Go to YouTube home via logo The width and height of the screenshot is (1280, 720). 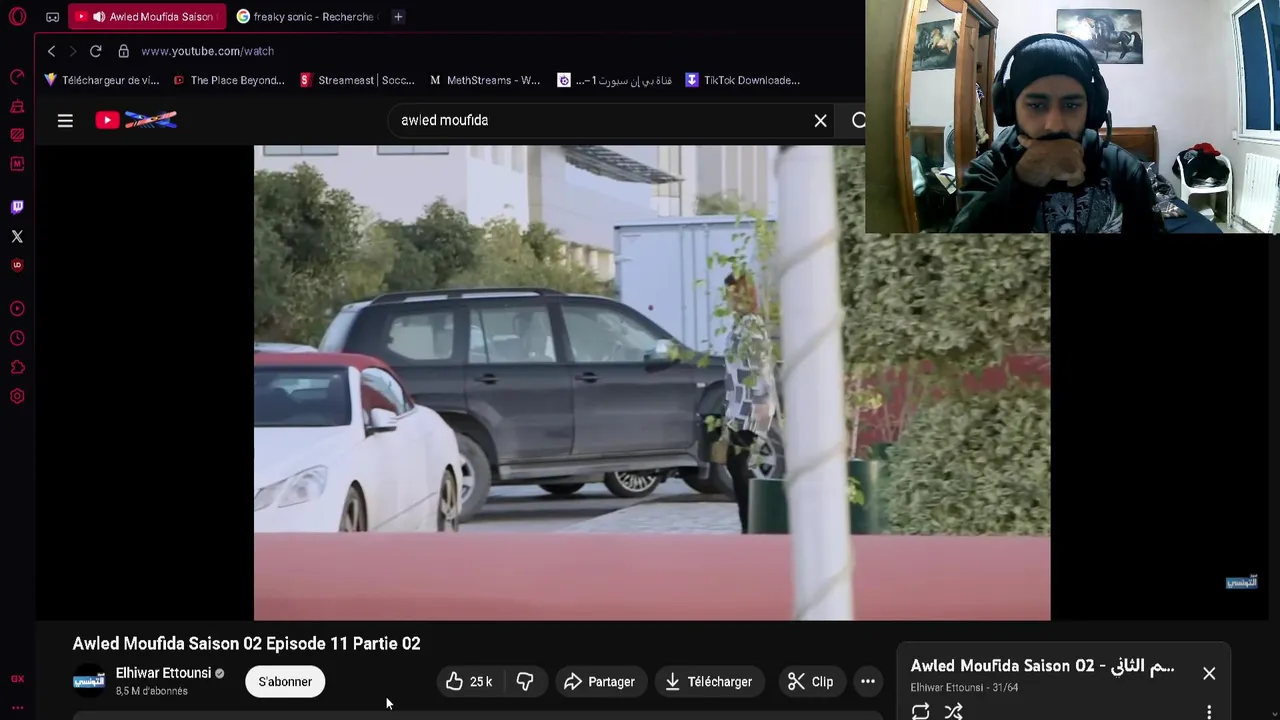[136, 120]
